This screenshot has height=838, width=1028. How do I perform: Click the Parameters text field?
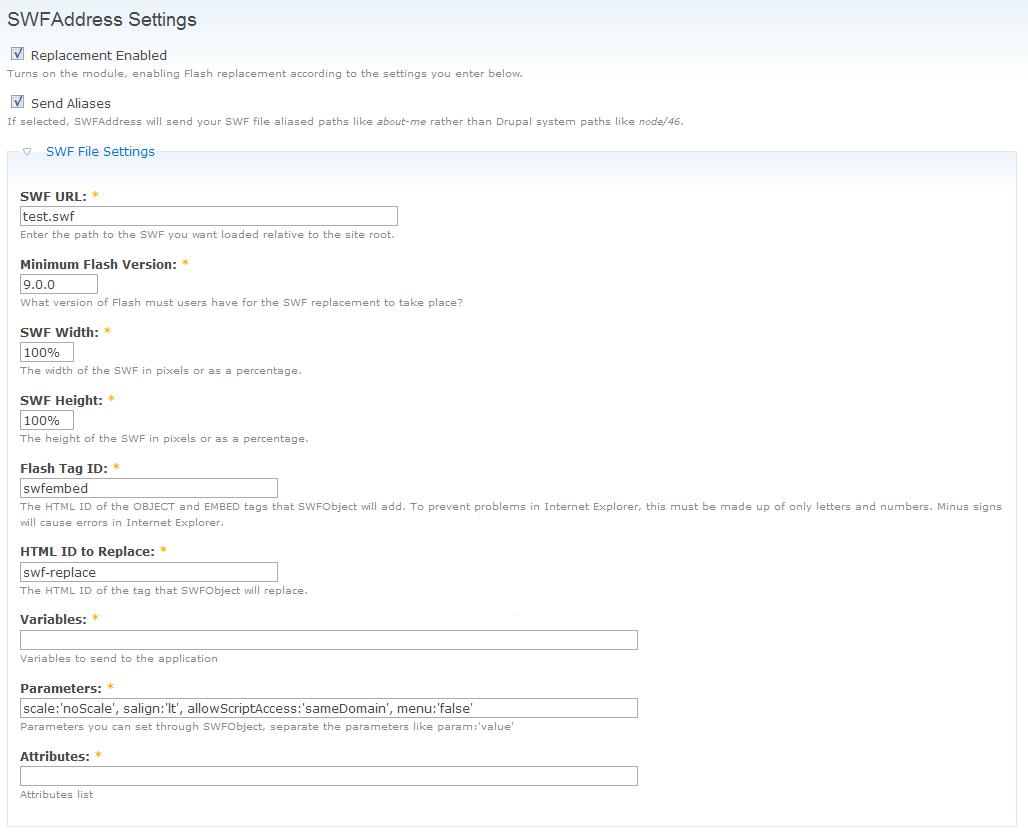pyautogui.click(x=328, y=708)
